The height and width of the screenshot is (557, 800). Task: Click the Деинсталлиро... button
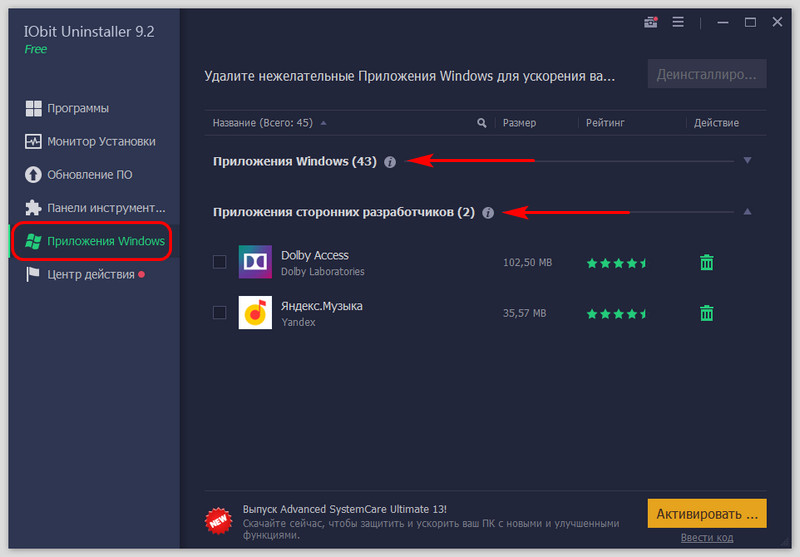click(707, 74)
